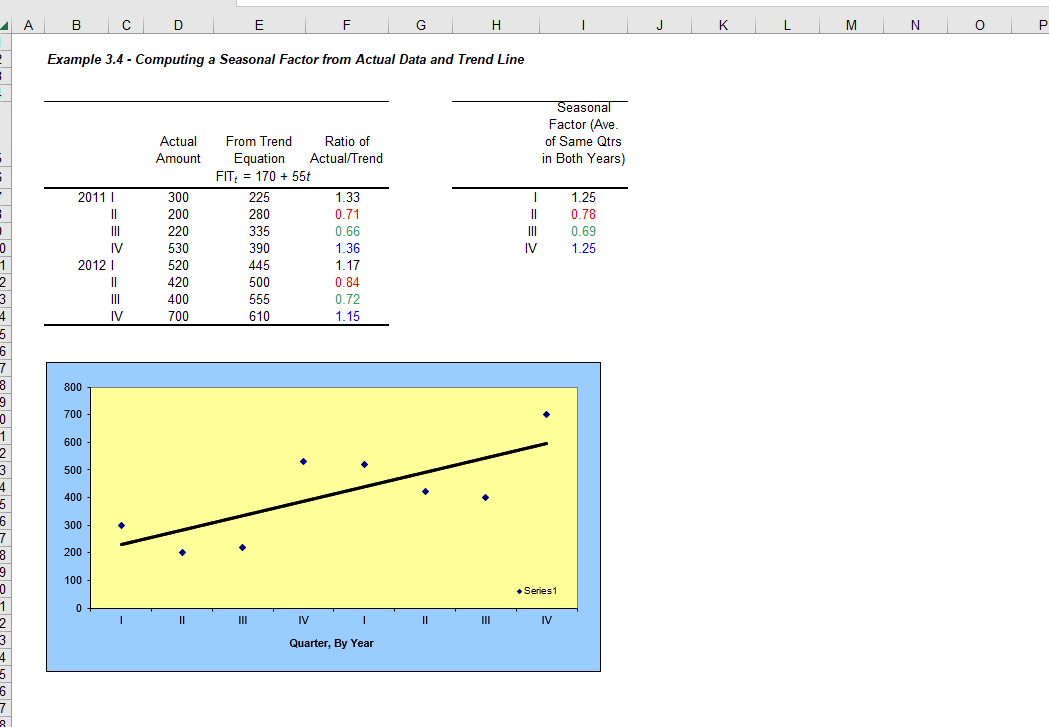Viewport: 1049px width, 727px height.
Task: Select column M header
Action: 851,25
